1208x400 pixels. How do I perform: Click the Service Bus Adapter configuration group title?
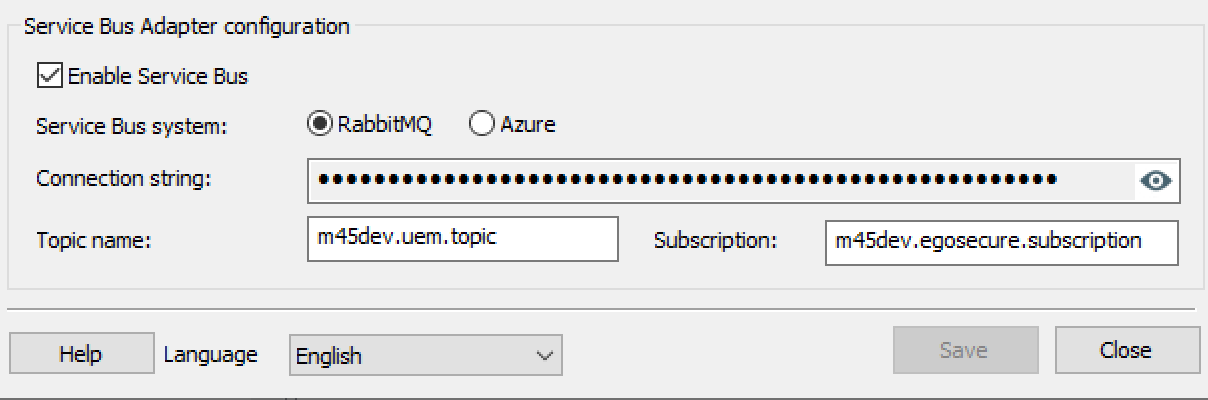click(186, 27)
